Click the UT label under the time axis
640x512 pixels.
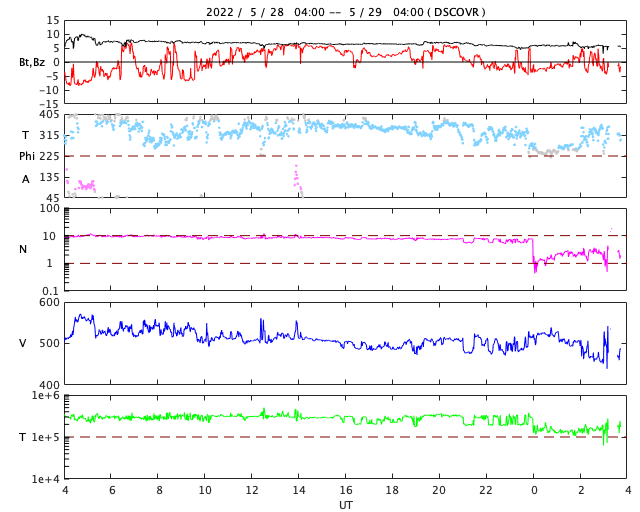[345, 505]
